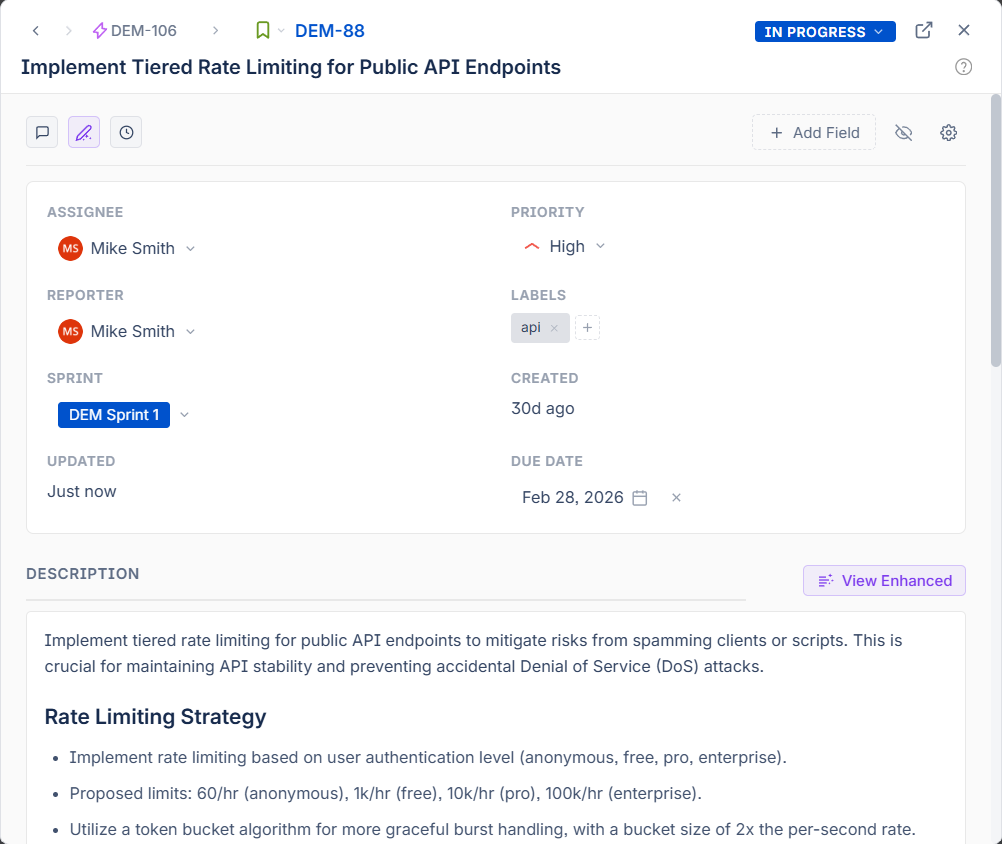This screenshot has height=844, width=1002.
Task: Open the DEM-106 breadcrumb issue
Action: pyautogui.click(x=143, y=30)
